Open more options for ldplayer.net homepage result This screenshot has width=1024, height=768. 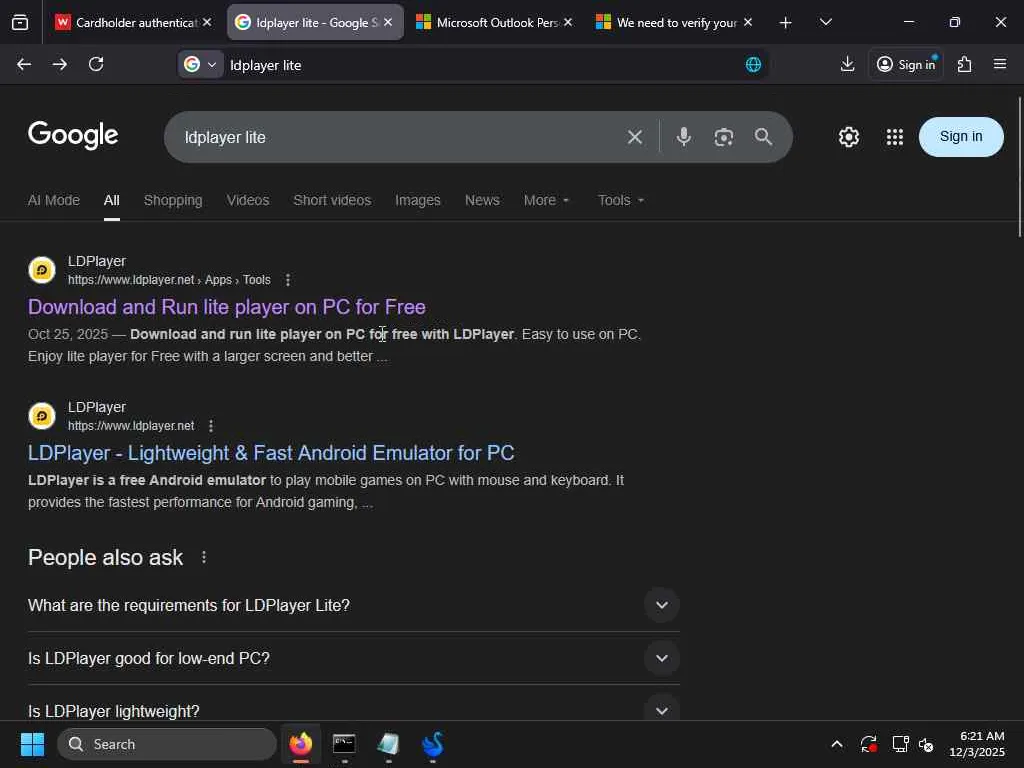pos(211,426)
